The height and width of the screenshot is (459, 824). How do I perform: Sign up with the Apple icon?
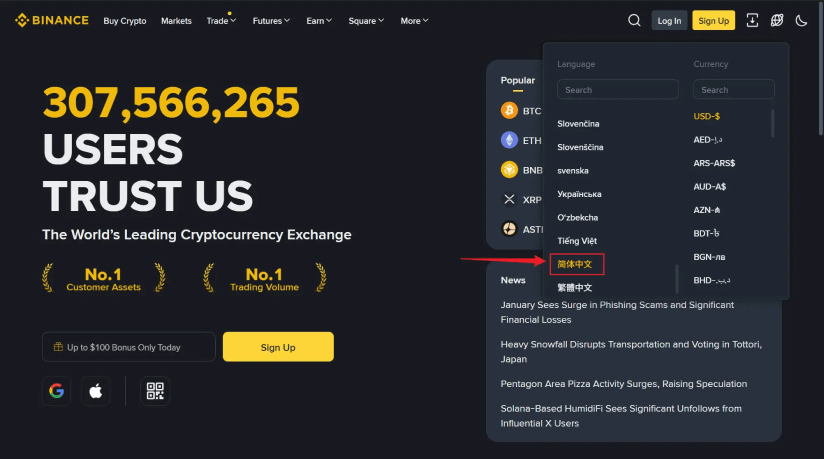pyautogui.click(x=96, y=391)
